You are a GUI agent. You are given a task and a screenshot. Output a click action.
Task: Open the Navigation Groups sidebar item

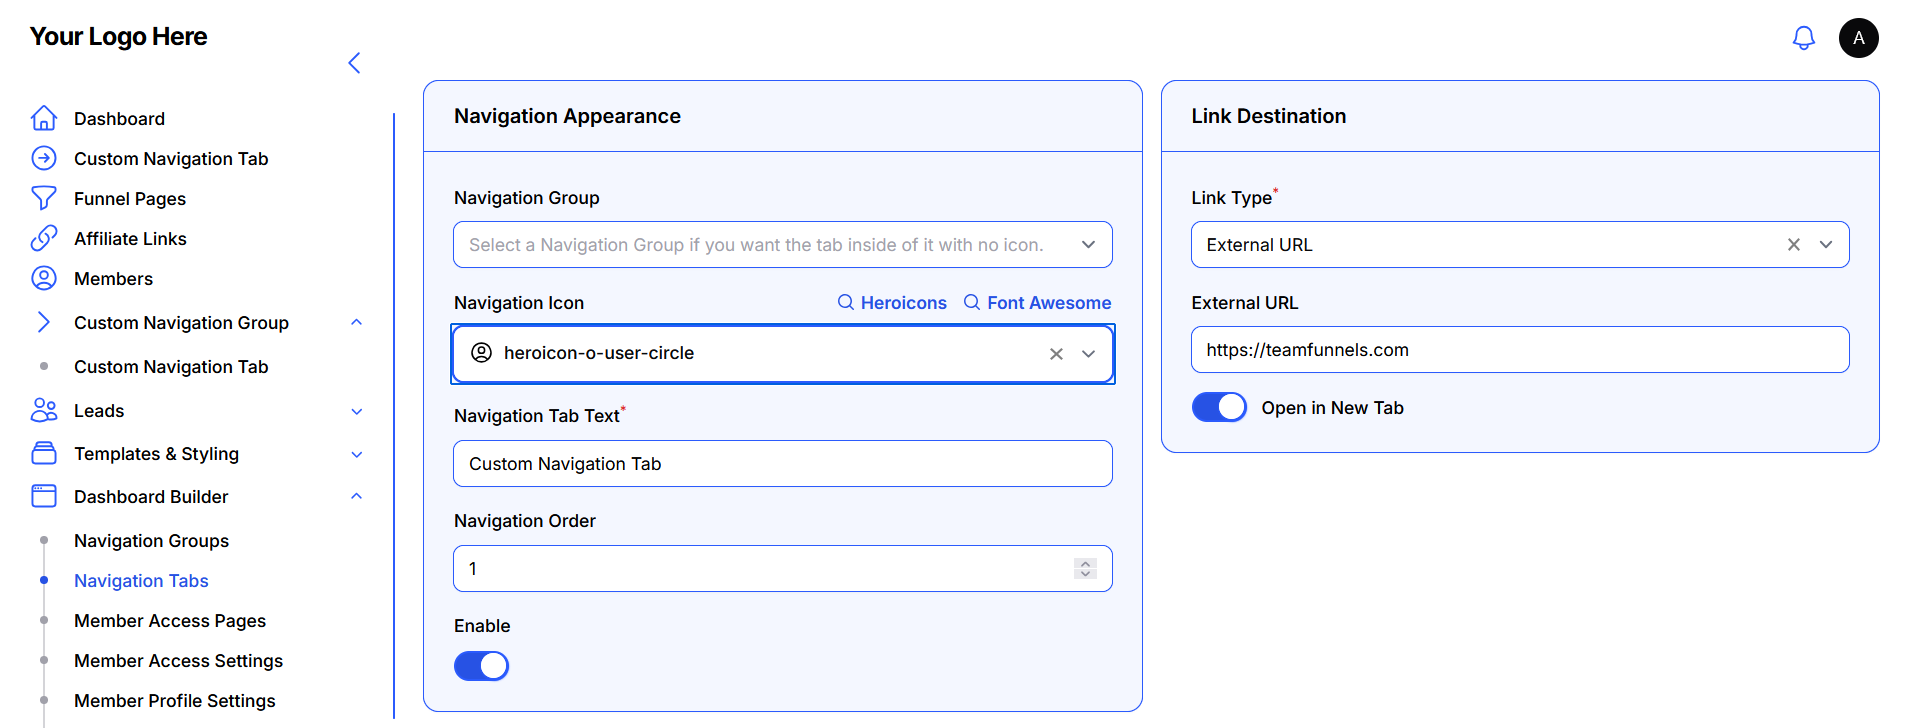(151, 541)
